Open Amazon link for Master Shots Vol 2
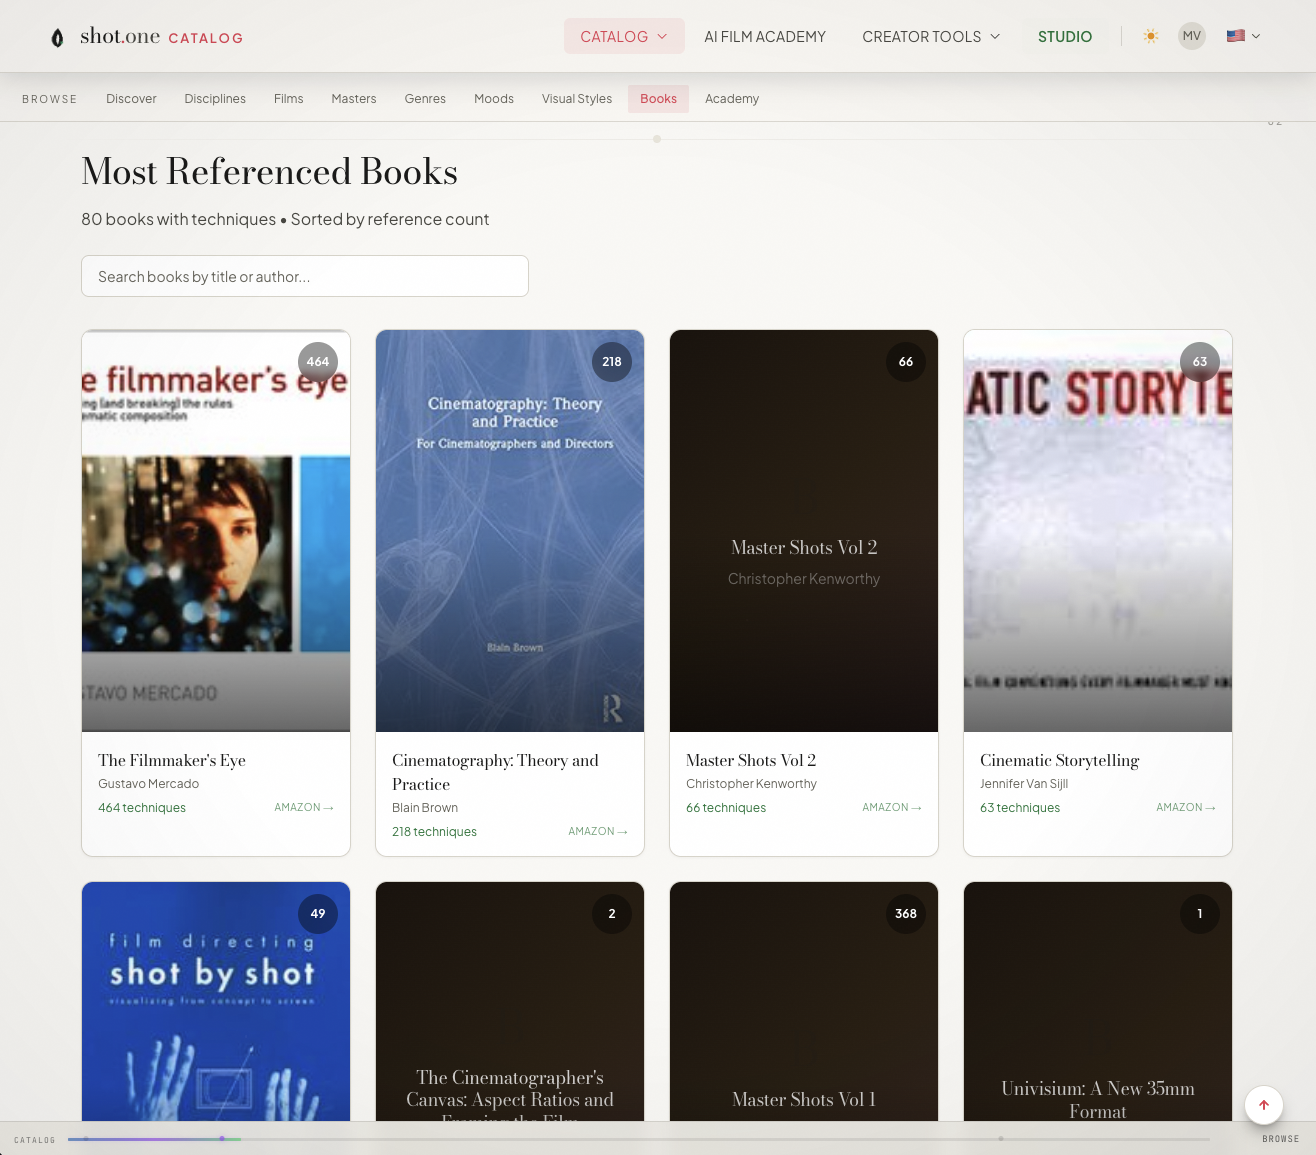 tap(892, 807)
